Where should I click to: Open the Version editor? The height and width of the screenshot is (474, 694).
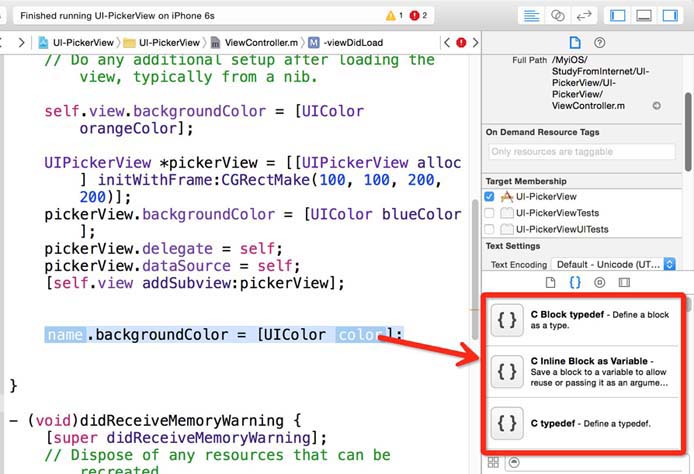585,16
